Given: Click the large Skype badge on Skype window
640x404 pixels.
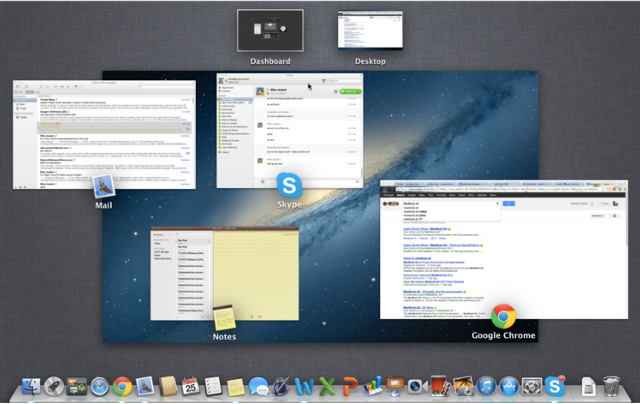Looking at the screenshot, I should [289, 185].
